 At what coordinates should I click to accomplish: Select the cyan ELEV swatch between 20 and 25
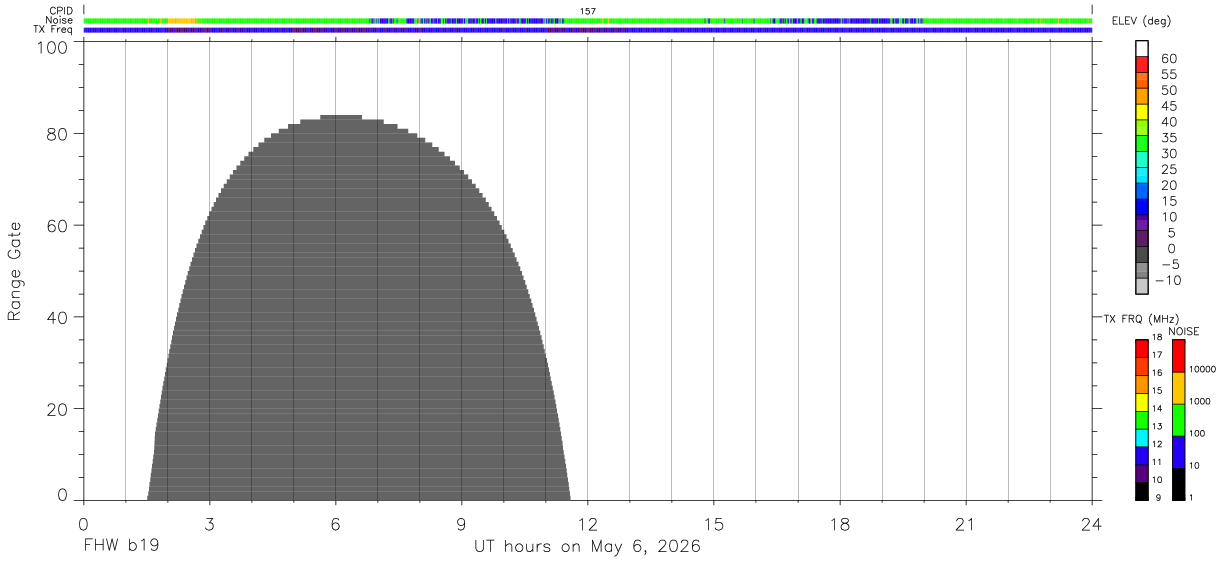point(1142,176)
